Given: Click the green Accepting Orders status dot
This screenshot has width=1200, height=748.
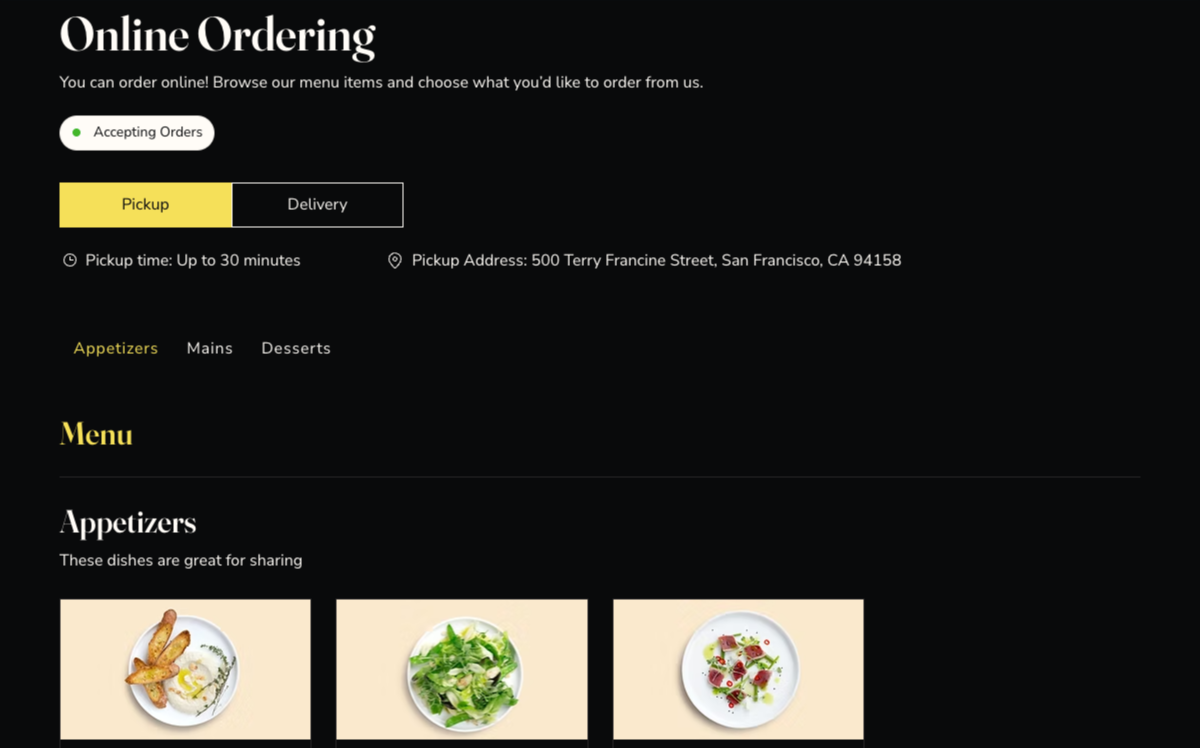Looking at the screenshot, I should 77,132.
